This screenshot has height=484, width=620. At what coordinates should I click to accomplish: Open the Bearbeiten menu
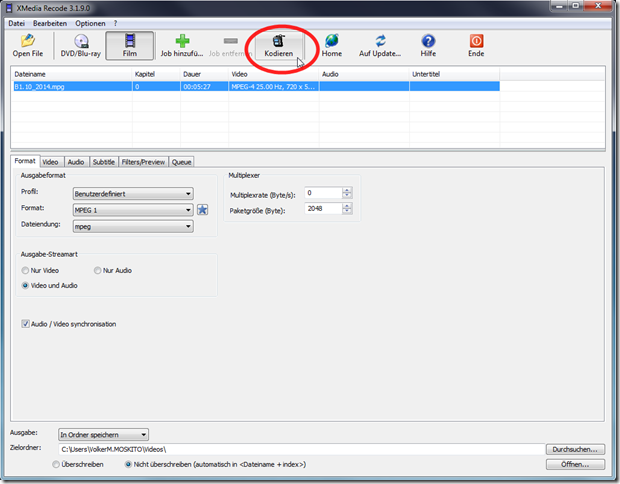(x=52, y=22)
